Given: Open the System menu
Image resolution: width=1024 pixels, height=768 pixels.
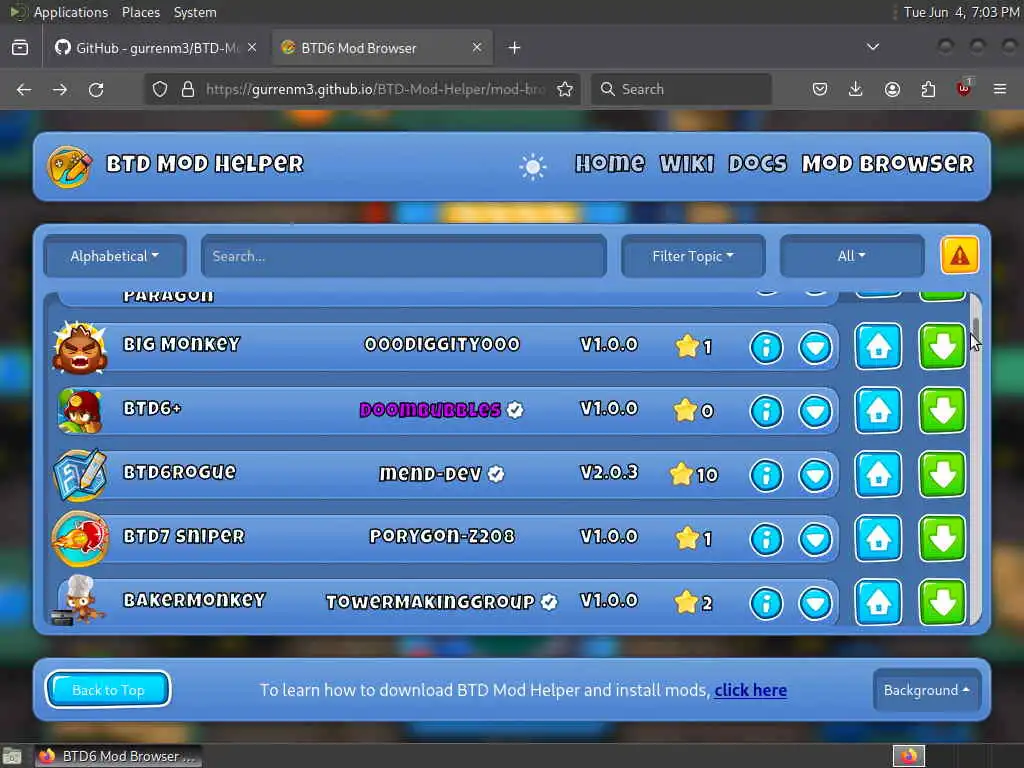Looking at the screenshot, I should click(x=195, y=12).
